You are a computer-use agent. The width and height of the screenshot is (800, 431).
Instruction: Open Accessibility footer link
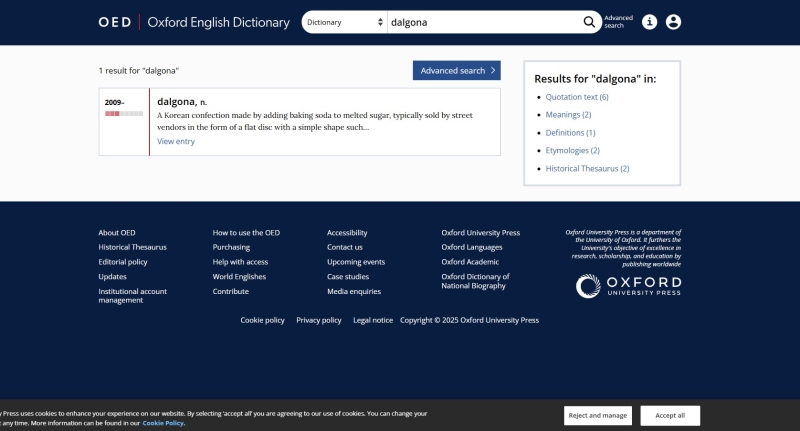pos(347,233)
